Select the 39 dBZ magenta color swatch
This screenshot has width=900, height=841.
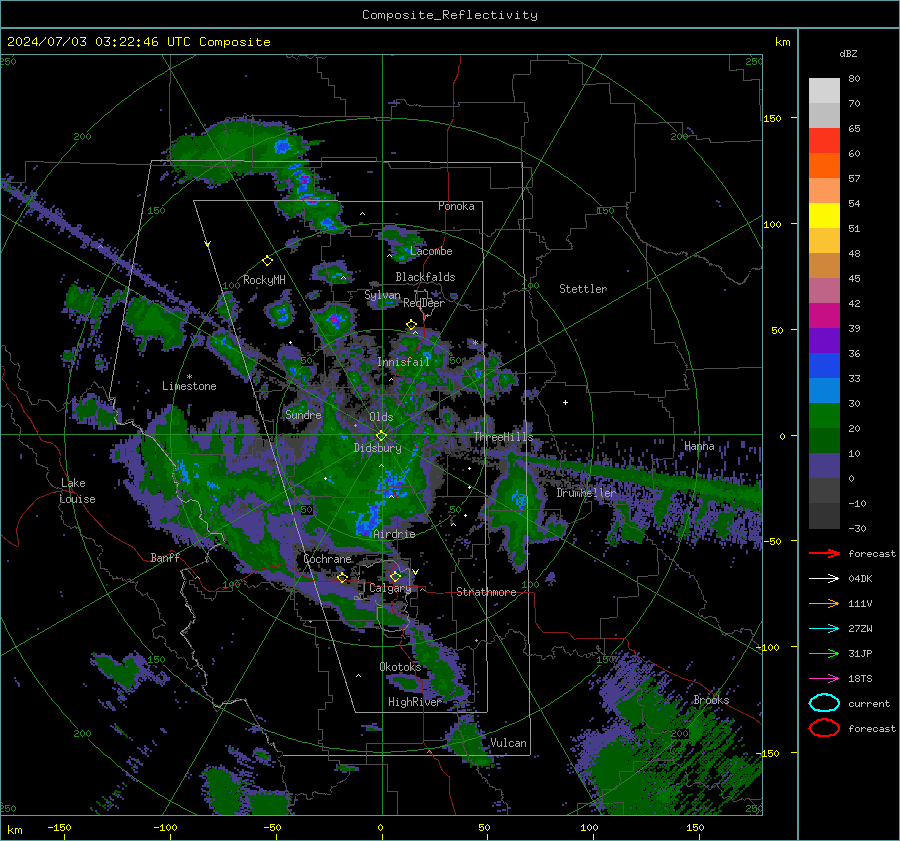coord(824,316)
